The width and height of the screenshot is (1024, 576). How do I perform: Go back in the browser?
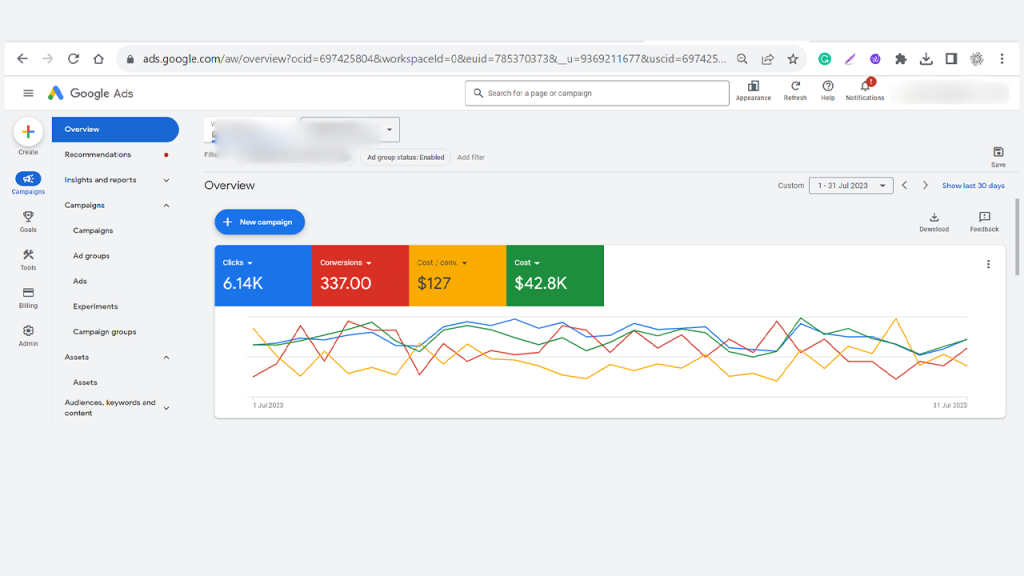point(22,59)
